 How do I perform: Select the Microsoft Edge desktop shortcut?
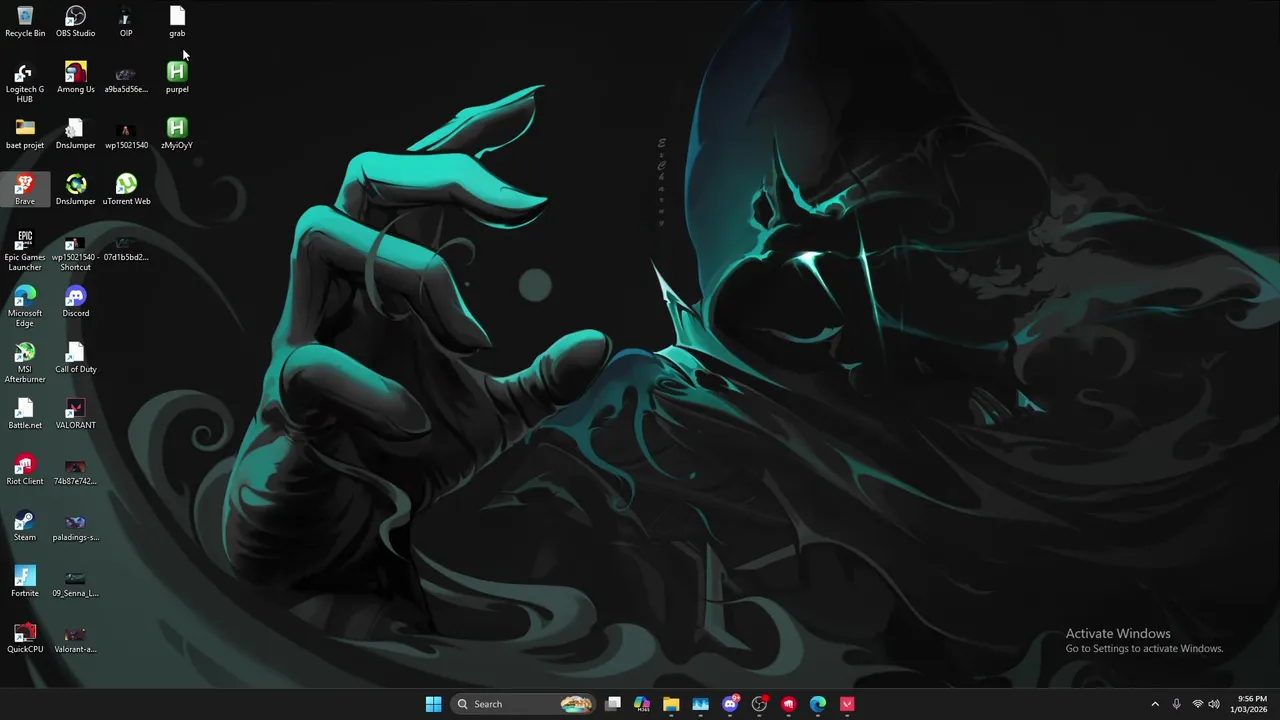coord(25,307)
